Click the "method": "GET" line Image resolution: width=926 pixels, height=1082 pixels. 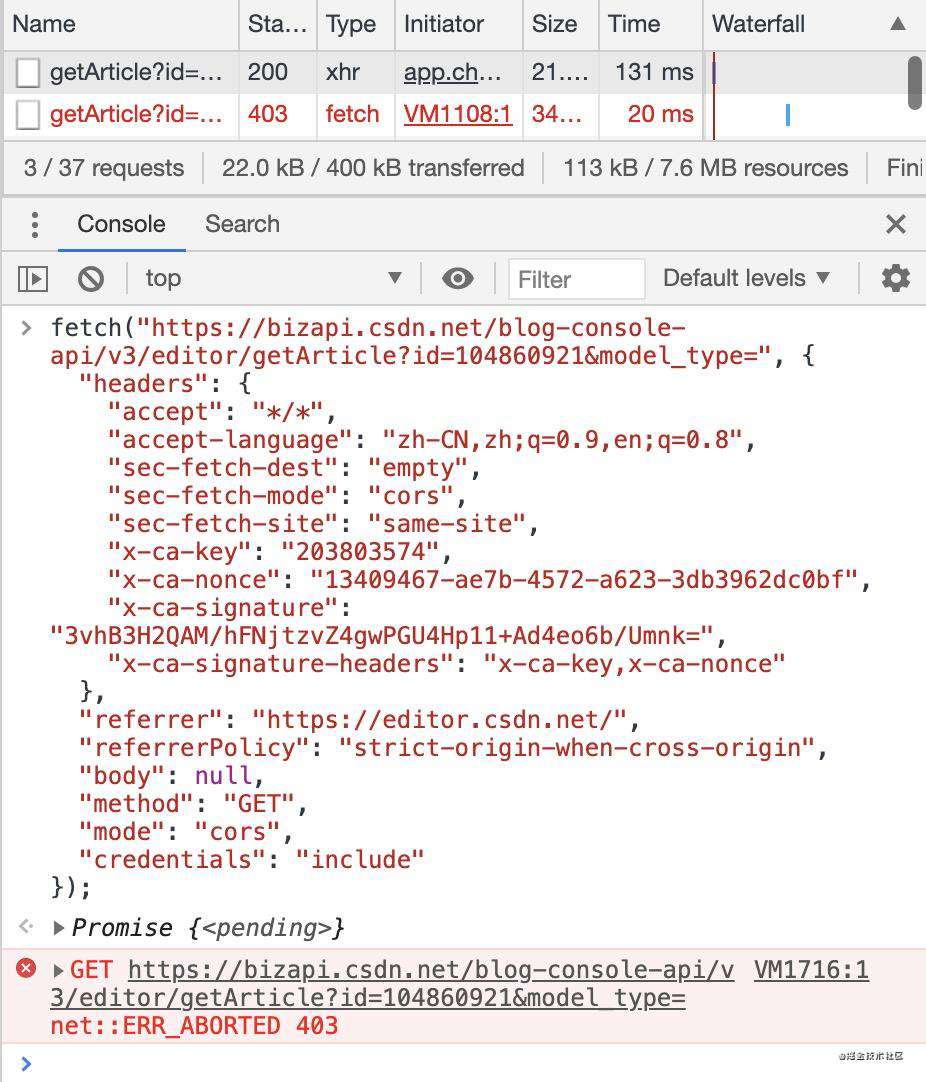tap(193, 804)
